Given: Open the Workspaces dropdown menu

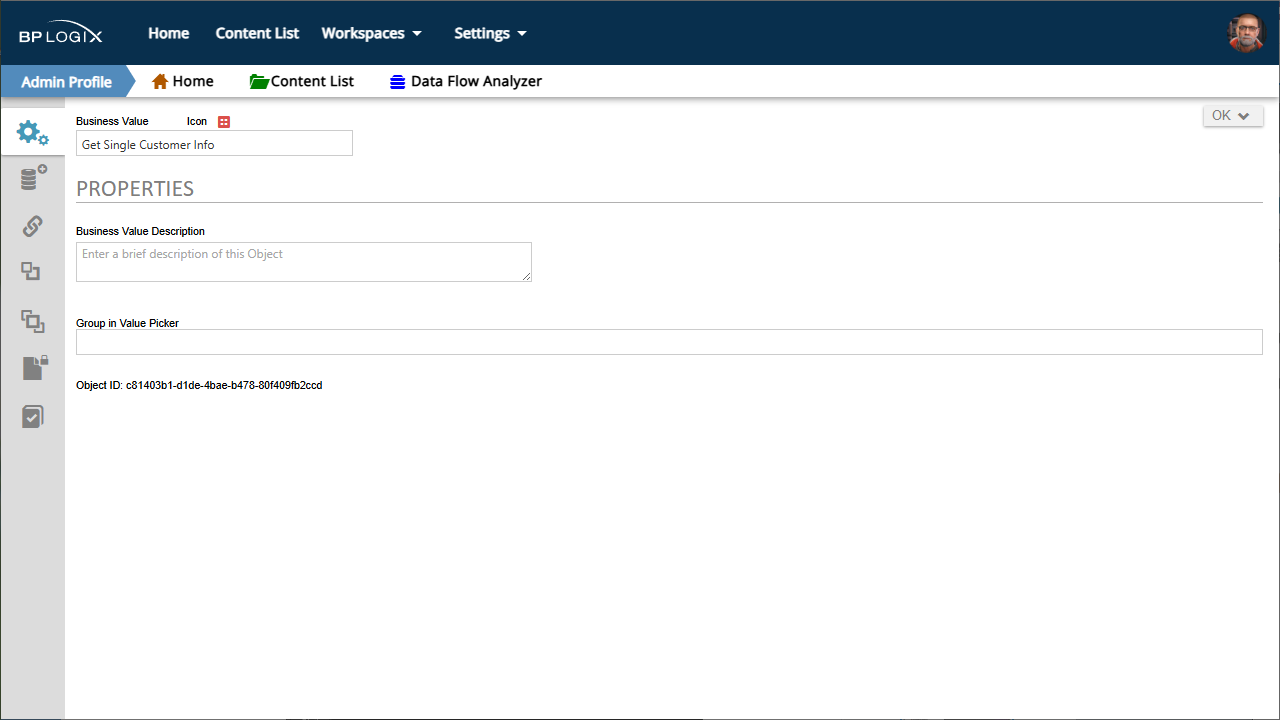Looking at the screenshot, I should pyautogui.click(x=372, y=33).
